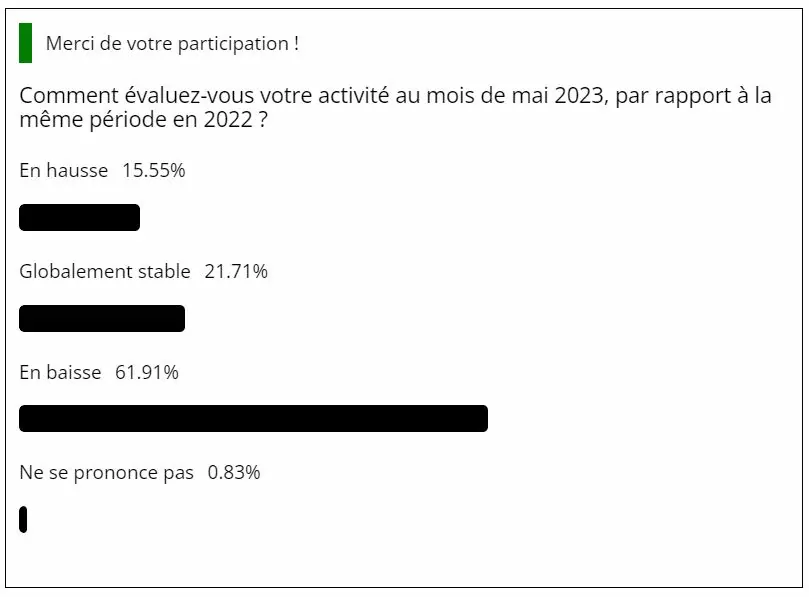
Task: Click the 'En baisse' label
Action: click(60, 372)
